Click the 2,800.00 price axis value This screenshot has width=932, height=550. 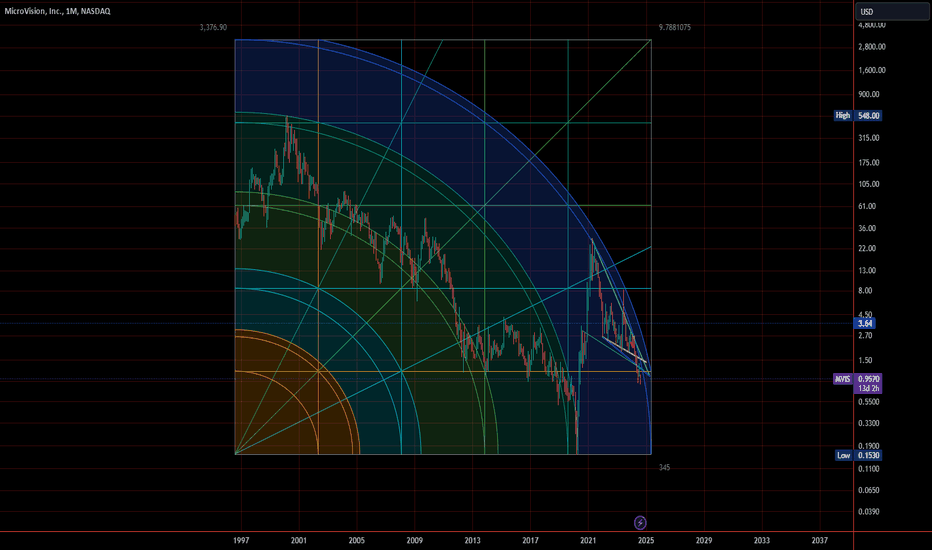coord(872,47)
